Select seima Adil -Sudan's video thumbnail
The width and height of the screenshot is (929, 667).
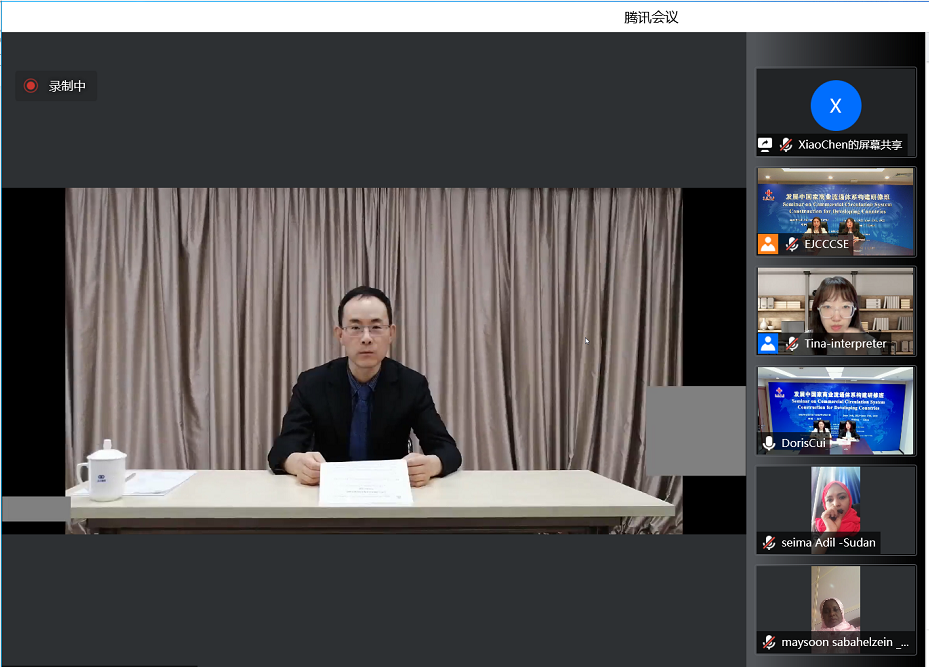click(x=835, y=498)
